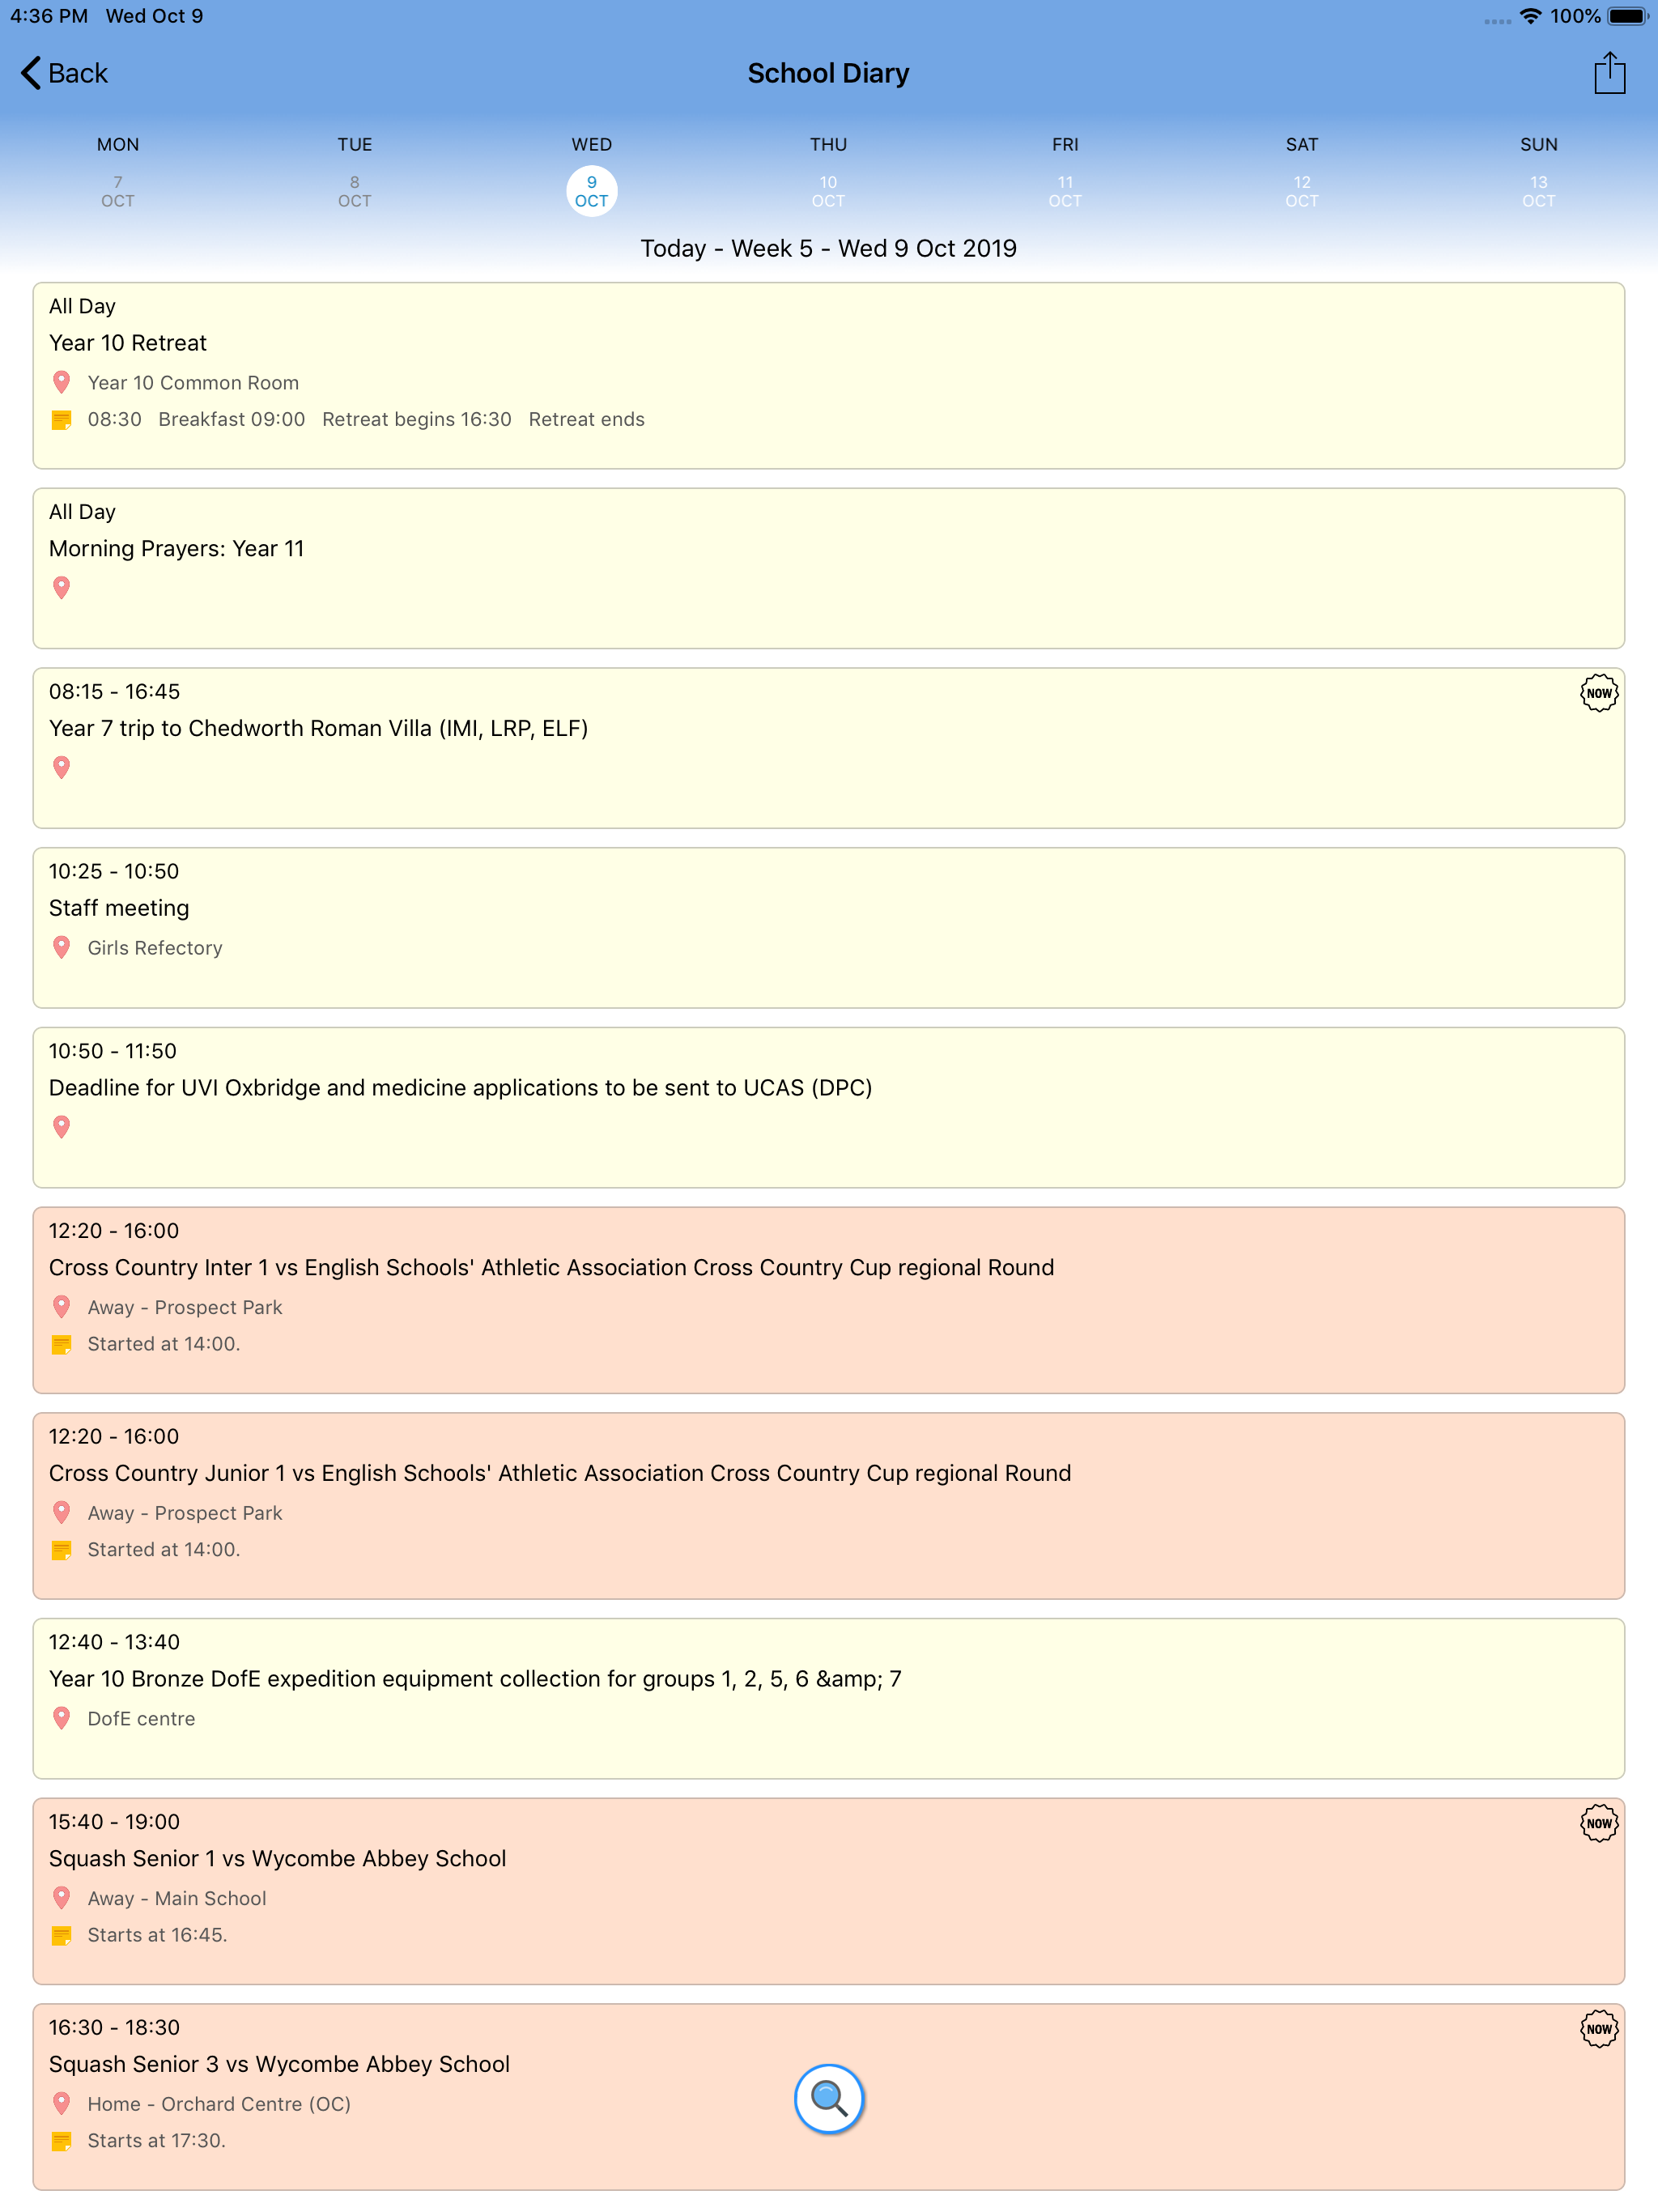Tap note icon Starts at 17:30
Image resolution: width=1658 pixels, height=2212 pixels.
[x=61, y=2141]
